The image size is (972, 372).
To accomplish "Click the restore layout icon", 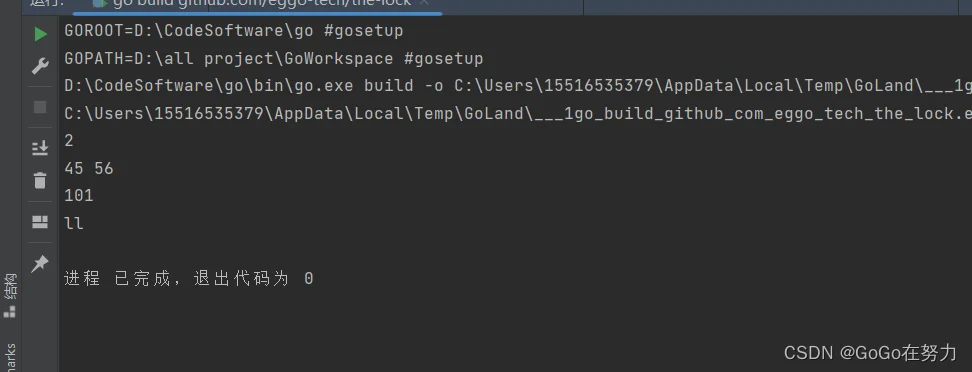I will pos(40,222).
